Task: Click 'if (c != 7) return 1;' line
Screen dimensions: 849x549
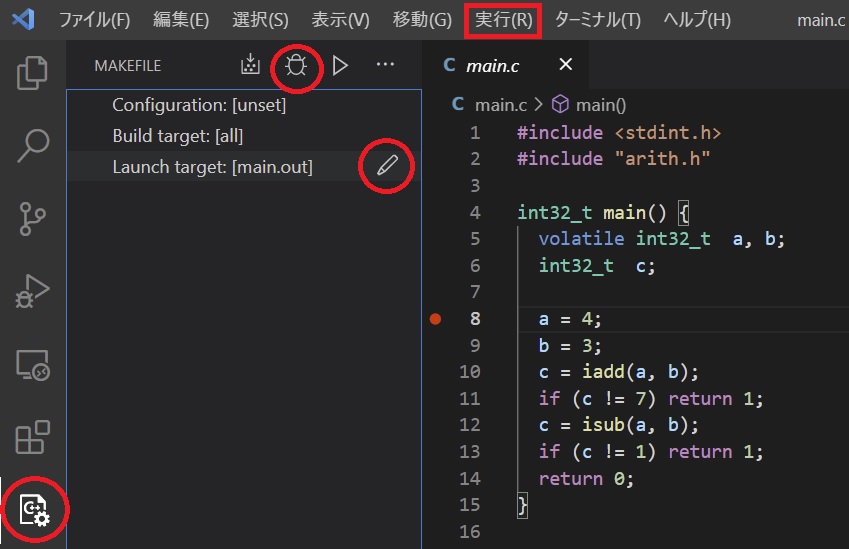Action: [x=651, y=399]
